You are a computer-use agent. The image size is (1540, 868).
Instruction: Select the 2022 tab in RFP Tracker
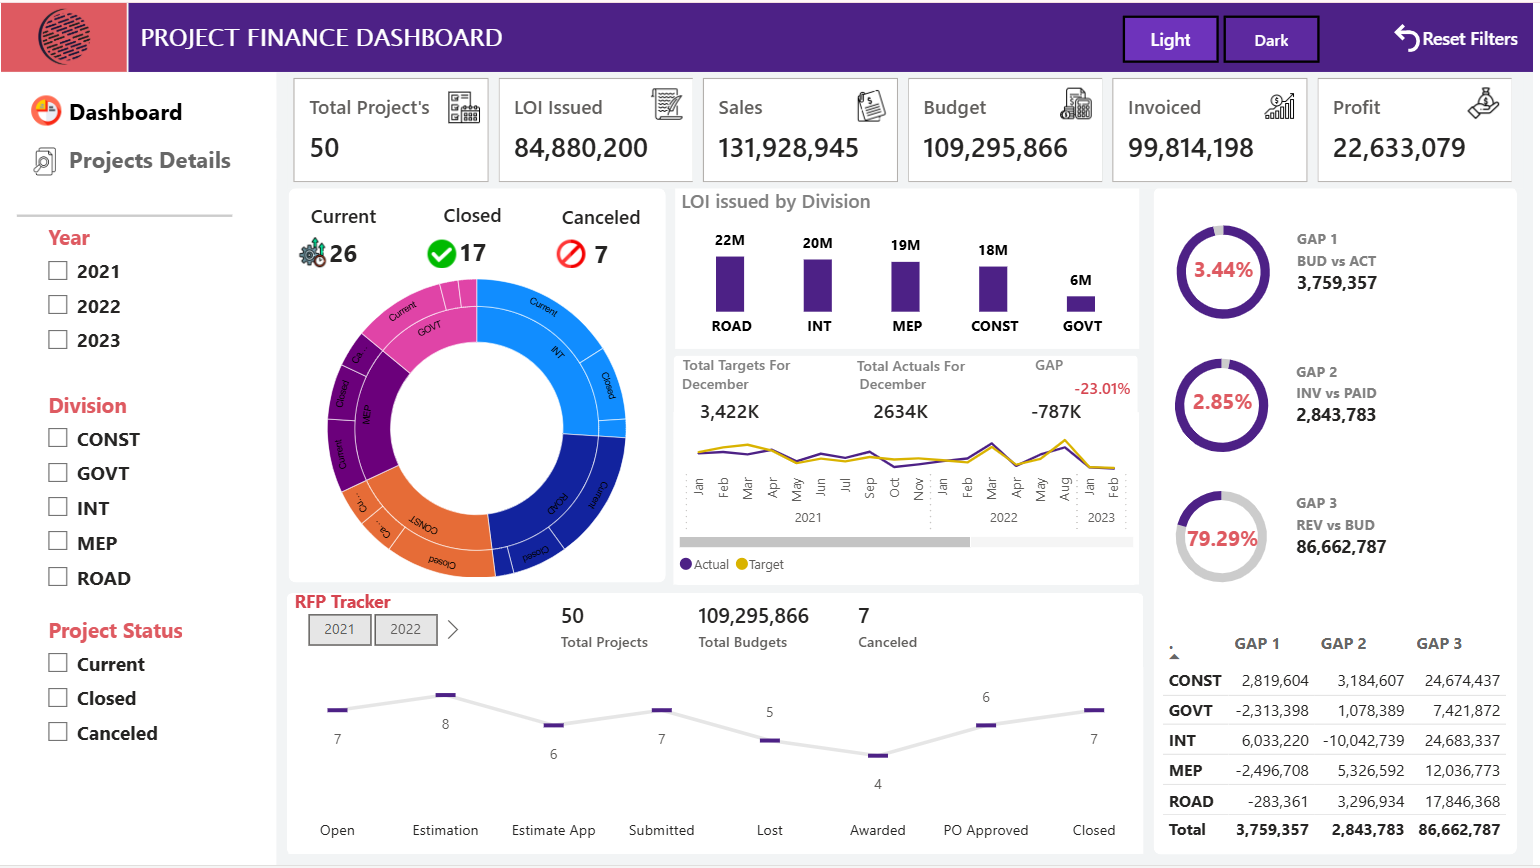406,629
